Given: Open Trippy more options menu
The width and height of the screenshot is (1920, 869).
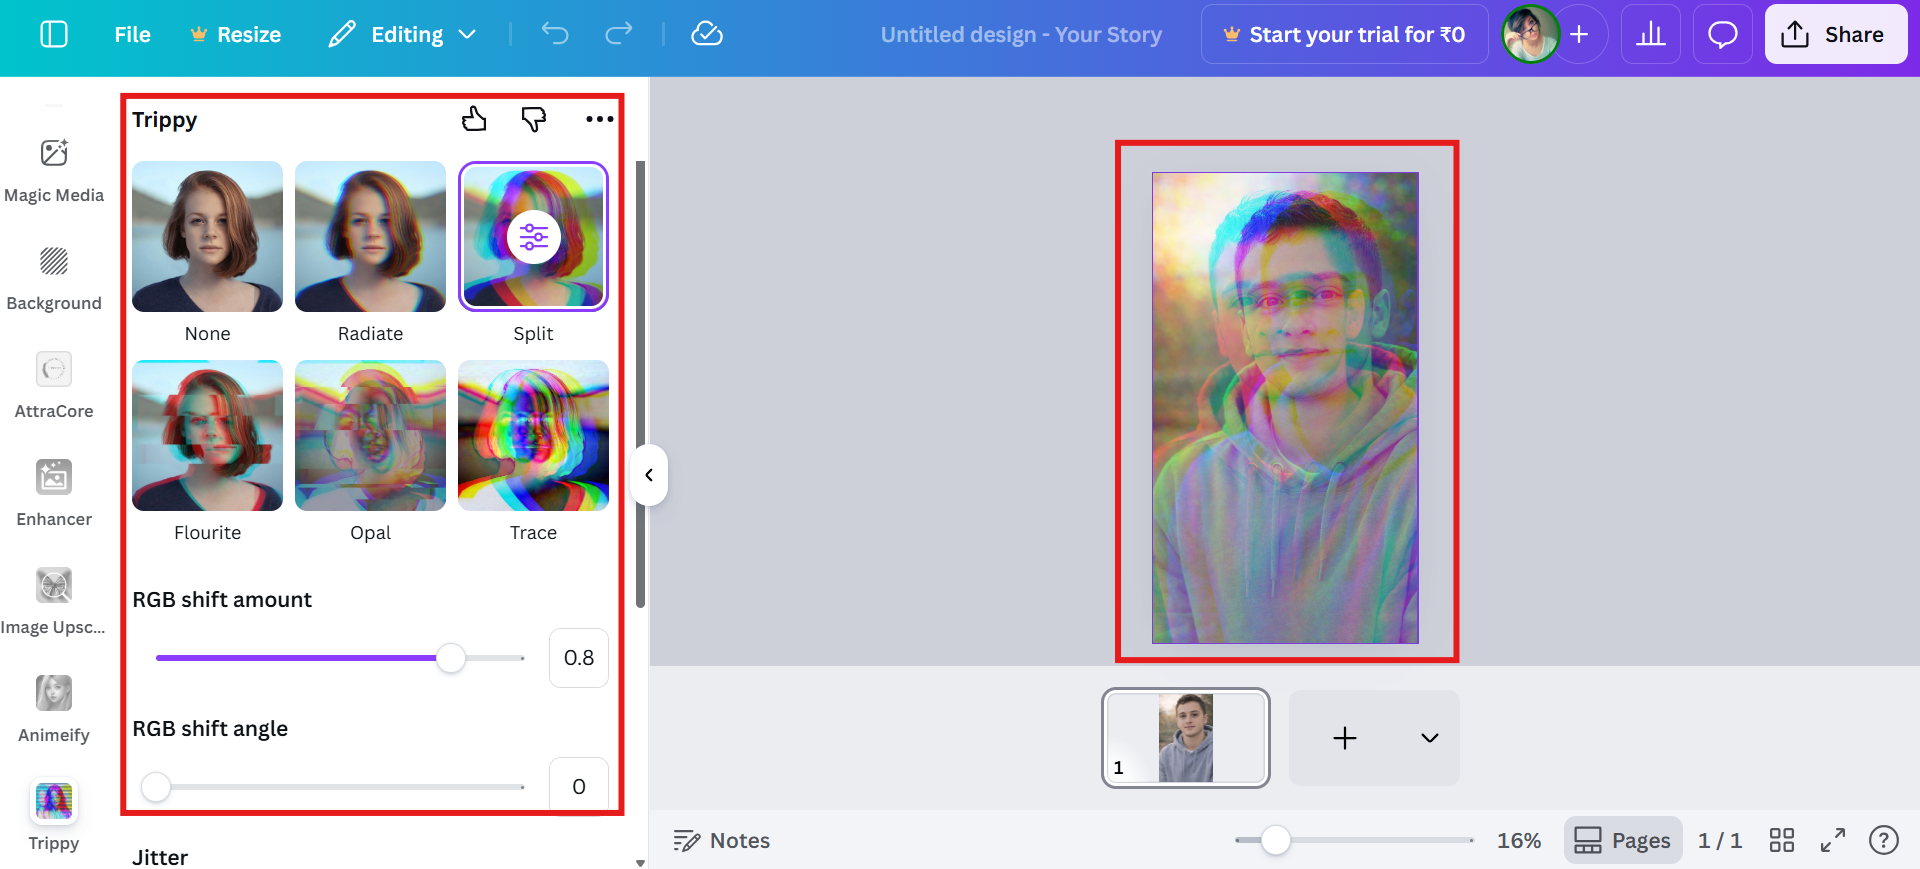Looking at the screenshot, I should (599, 119).
